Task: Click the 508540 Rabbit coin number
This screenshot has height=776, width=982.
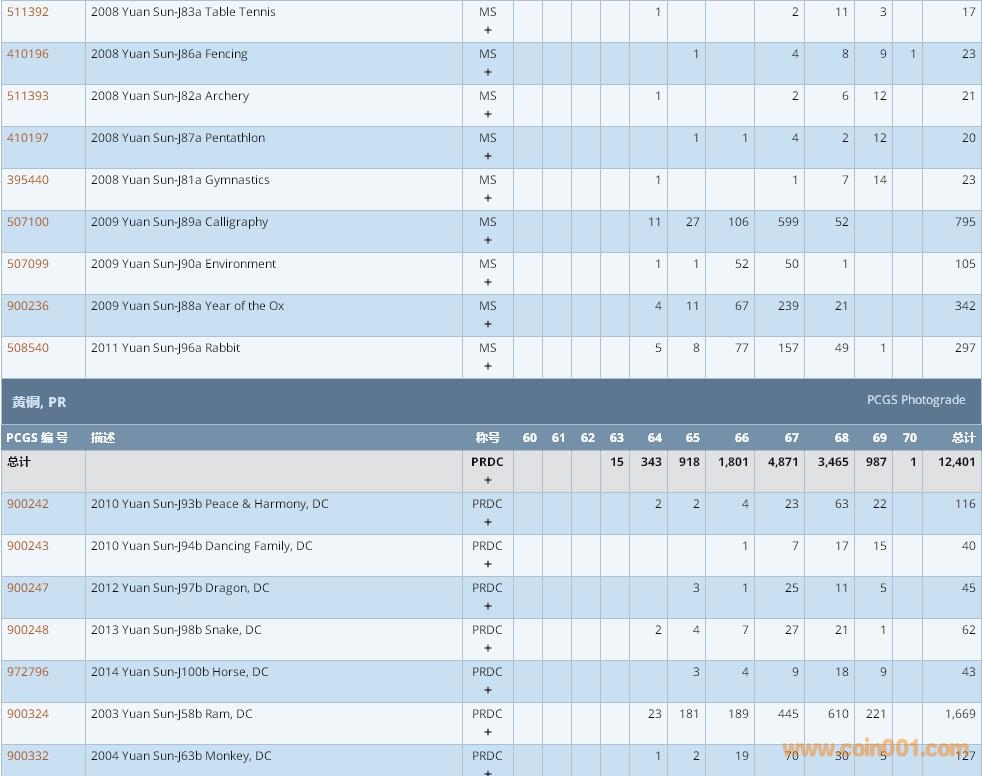Action: (x=28, y=348)
